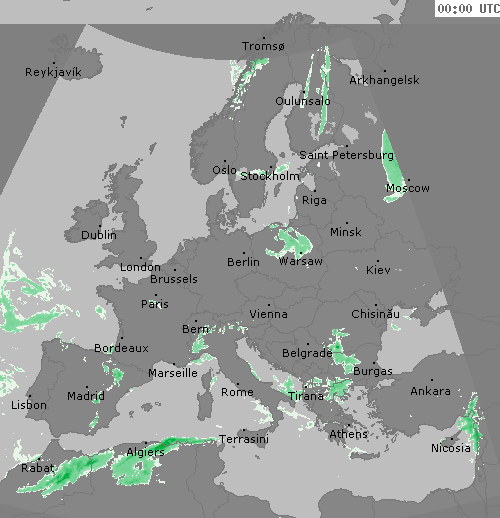Select the Nicosia city label

(451, 448)
